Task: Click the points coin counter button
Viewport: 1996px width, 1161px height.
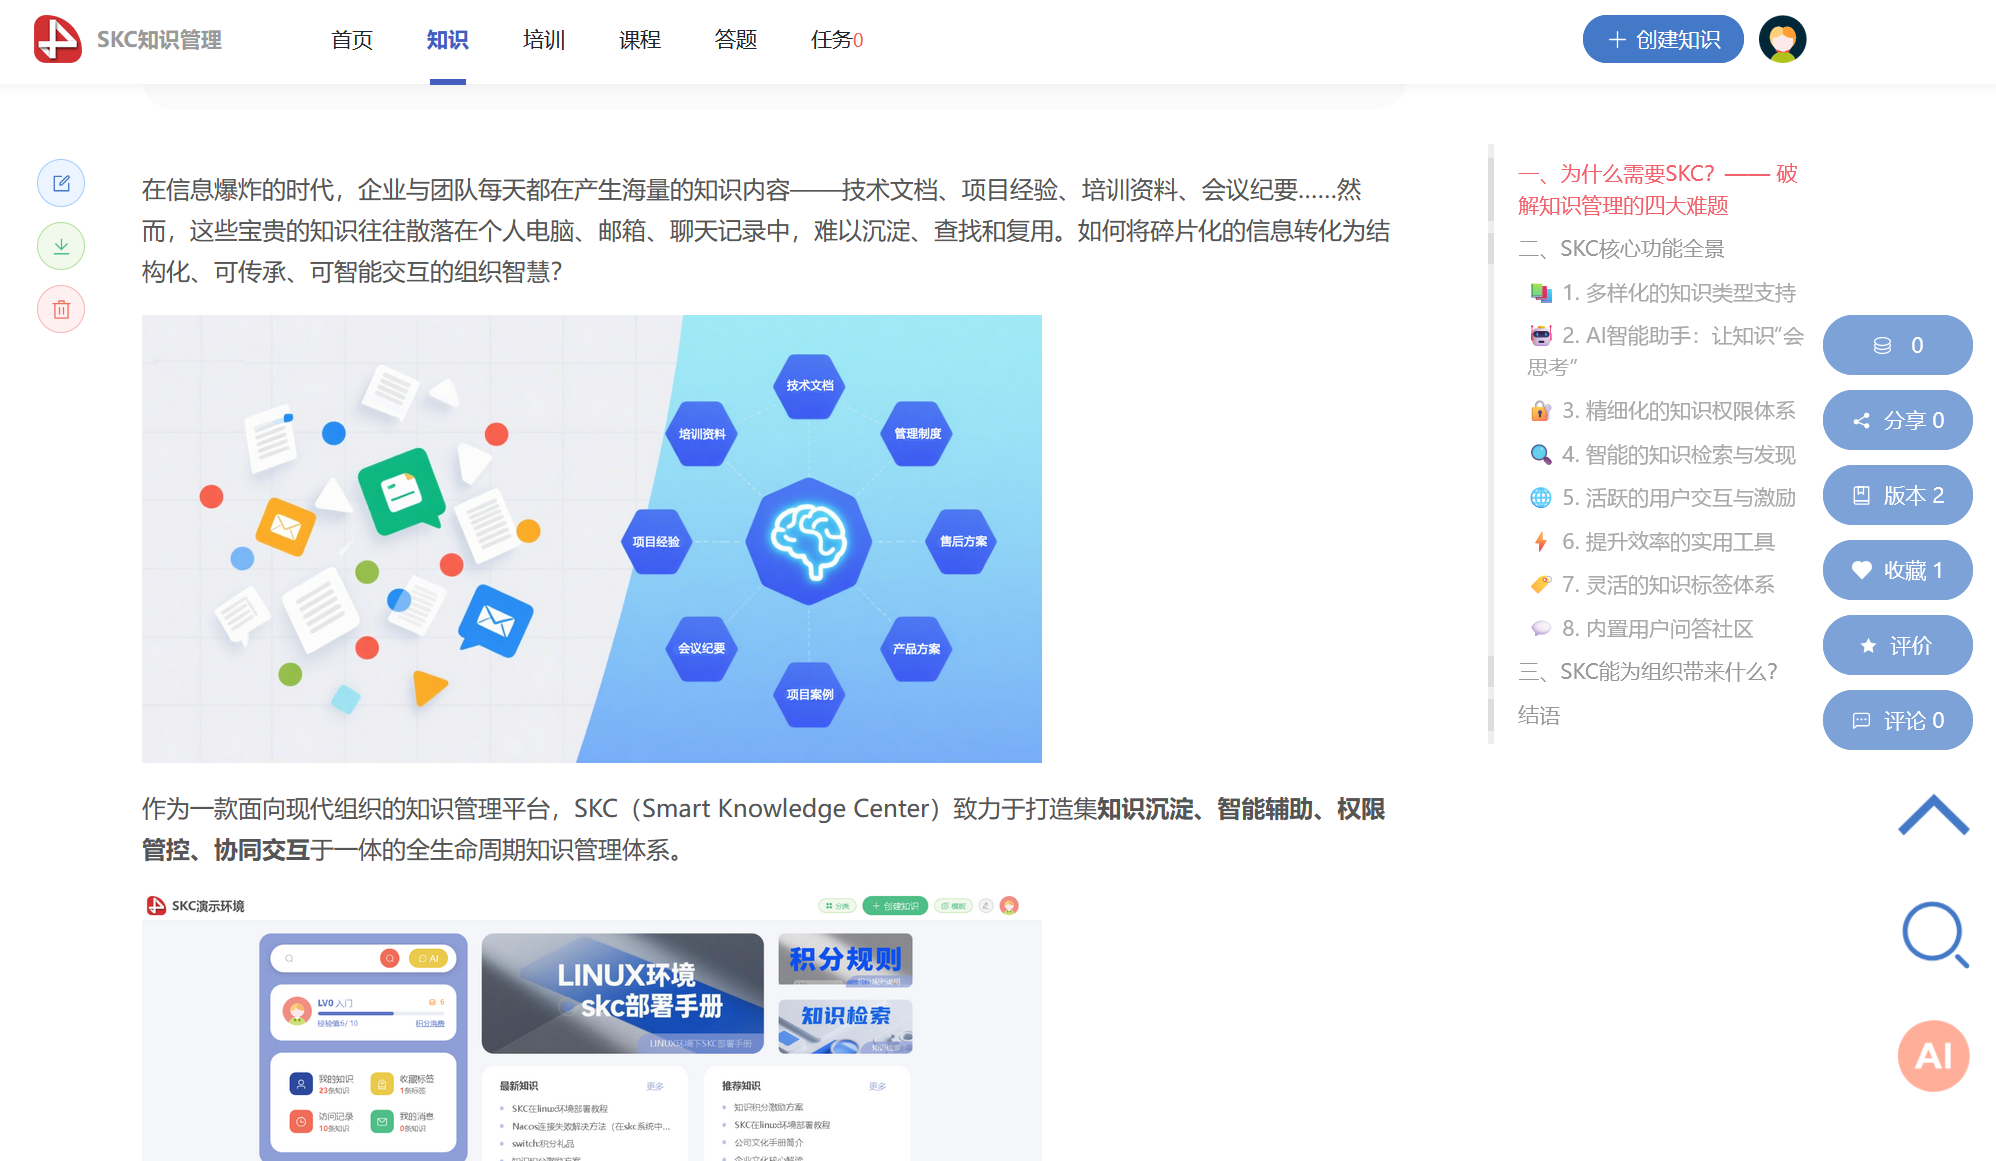Action: pos(1897,345)
